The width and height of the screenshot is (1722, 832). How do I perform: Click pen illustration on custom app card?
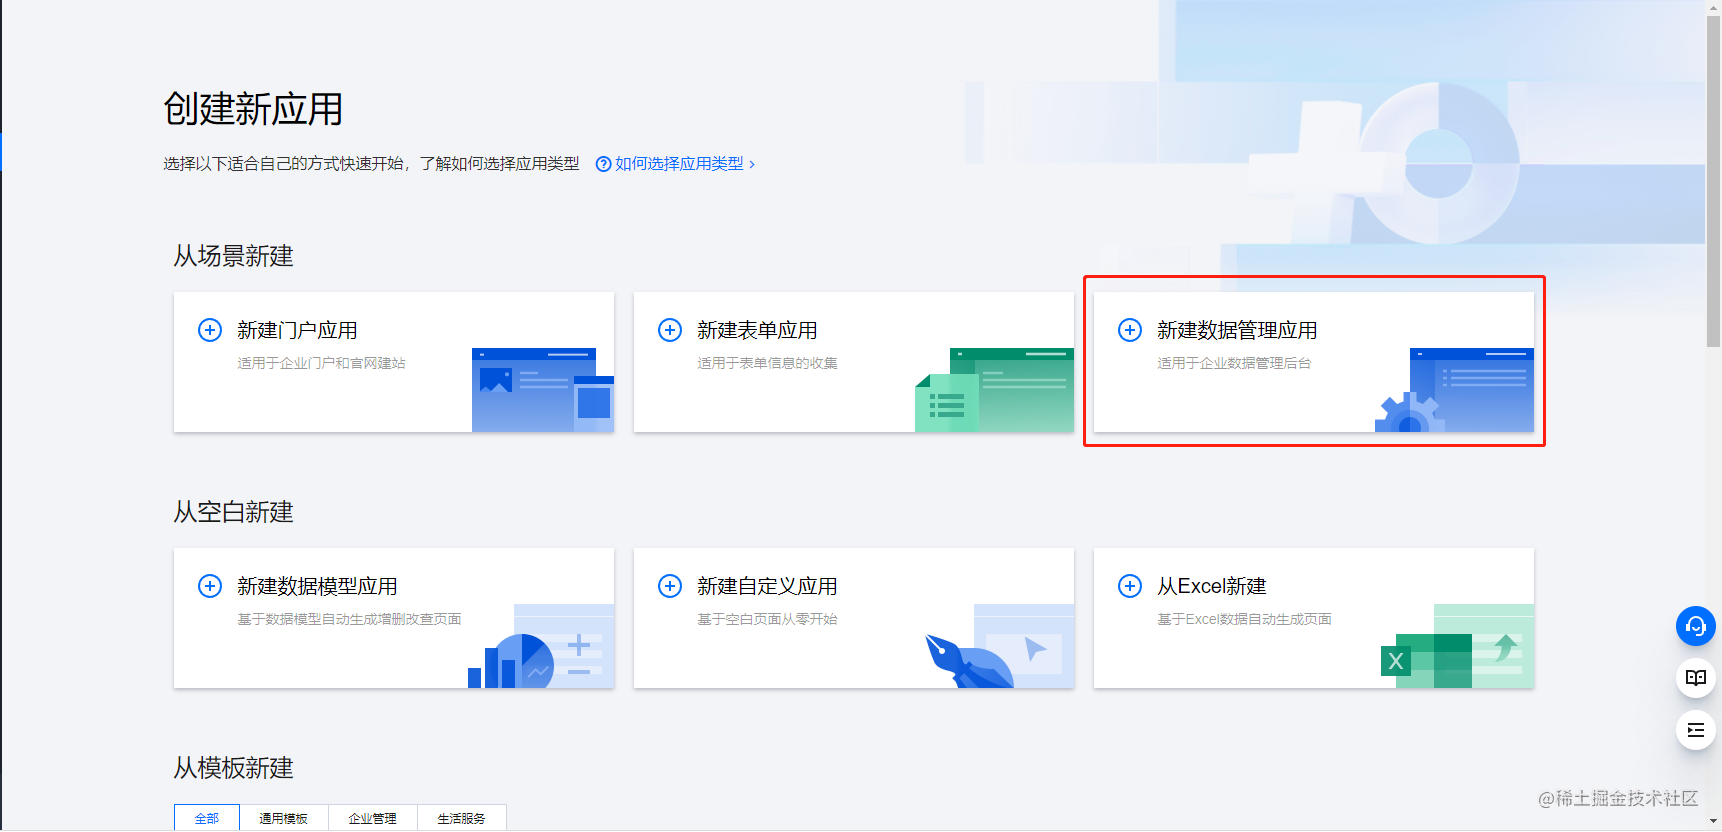coord(999,646)
